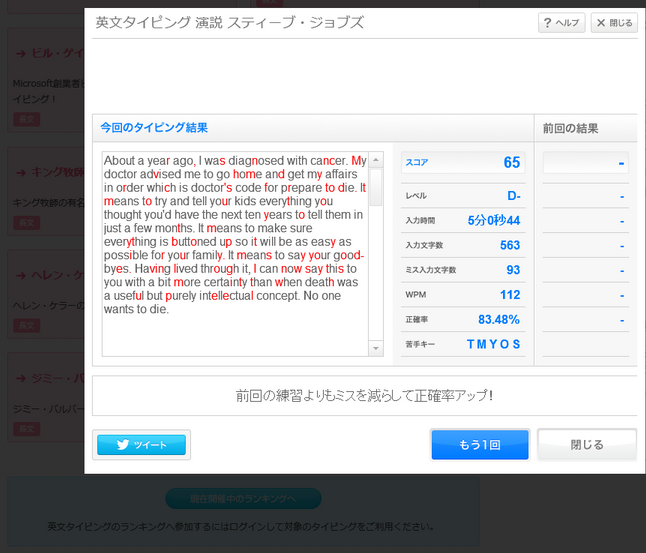
Task: Open ジミー card in background page
Action: (46, 397)
